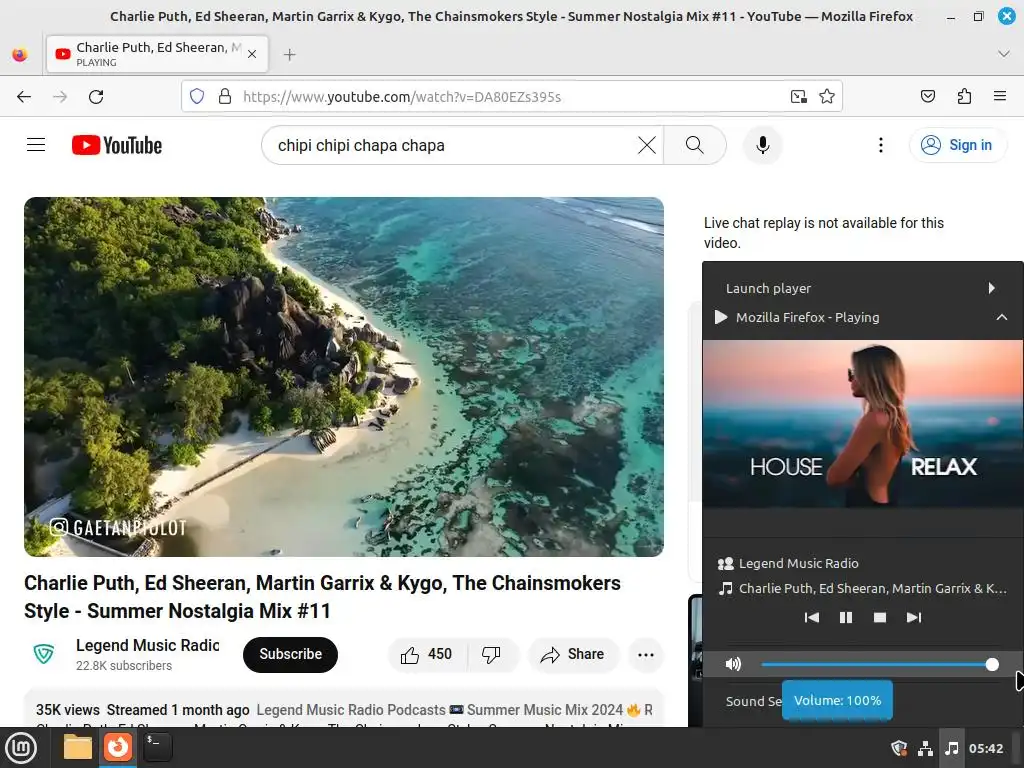This screenshot has width=1024, height=768.
Task: Click the Legend Music Radio channel avatar
Action: 44,654
